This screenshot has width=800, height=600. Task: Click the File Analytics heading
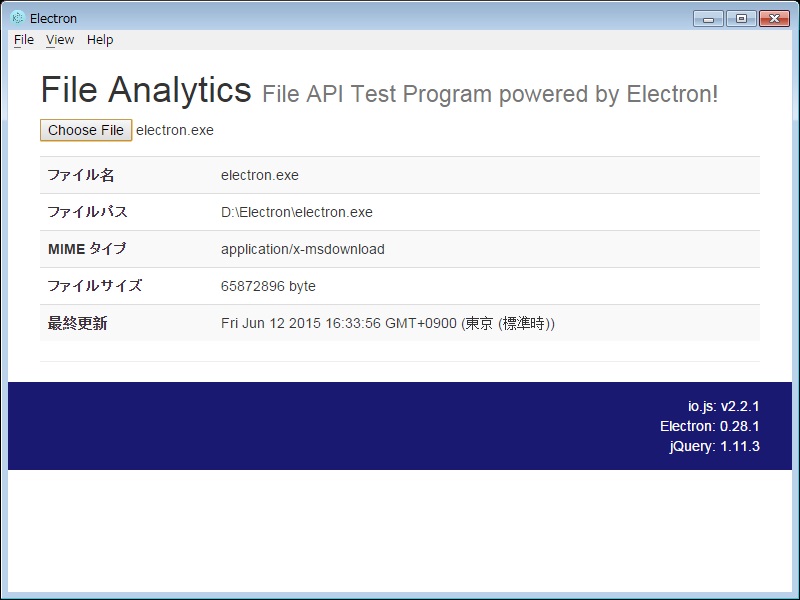[146, 90]
